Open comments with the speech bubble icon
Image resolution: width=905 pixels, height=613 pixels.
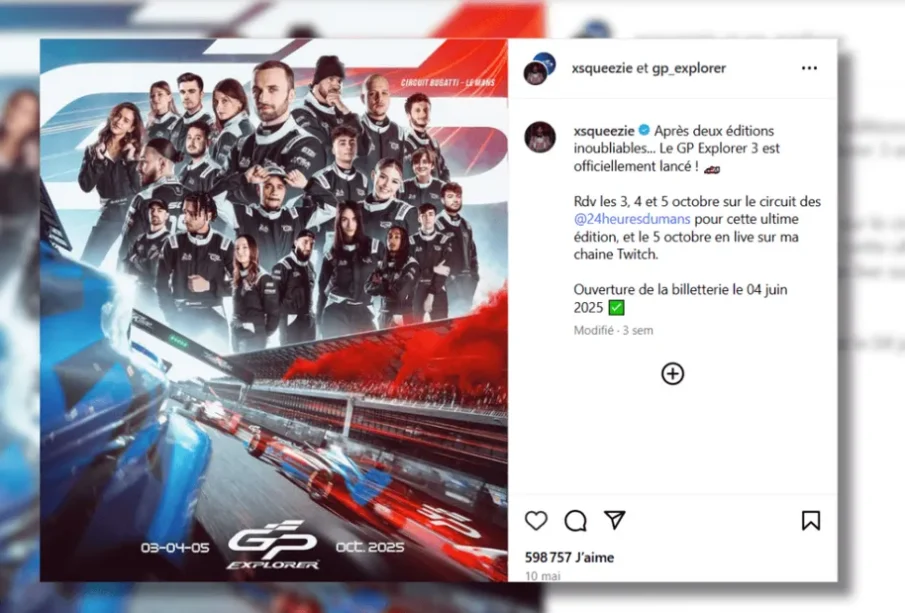[x=575, y=521]
